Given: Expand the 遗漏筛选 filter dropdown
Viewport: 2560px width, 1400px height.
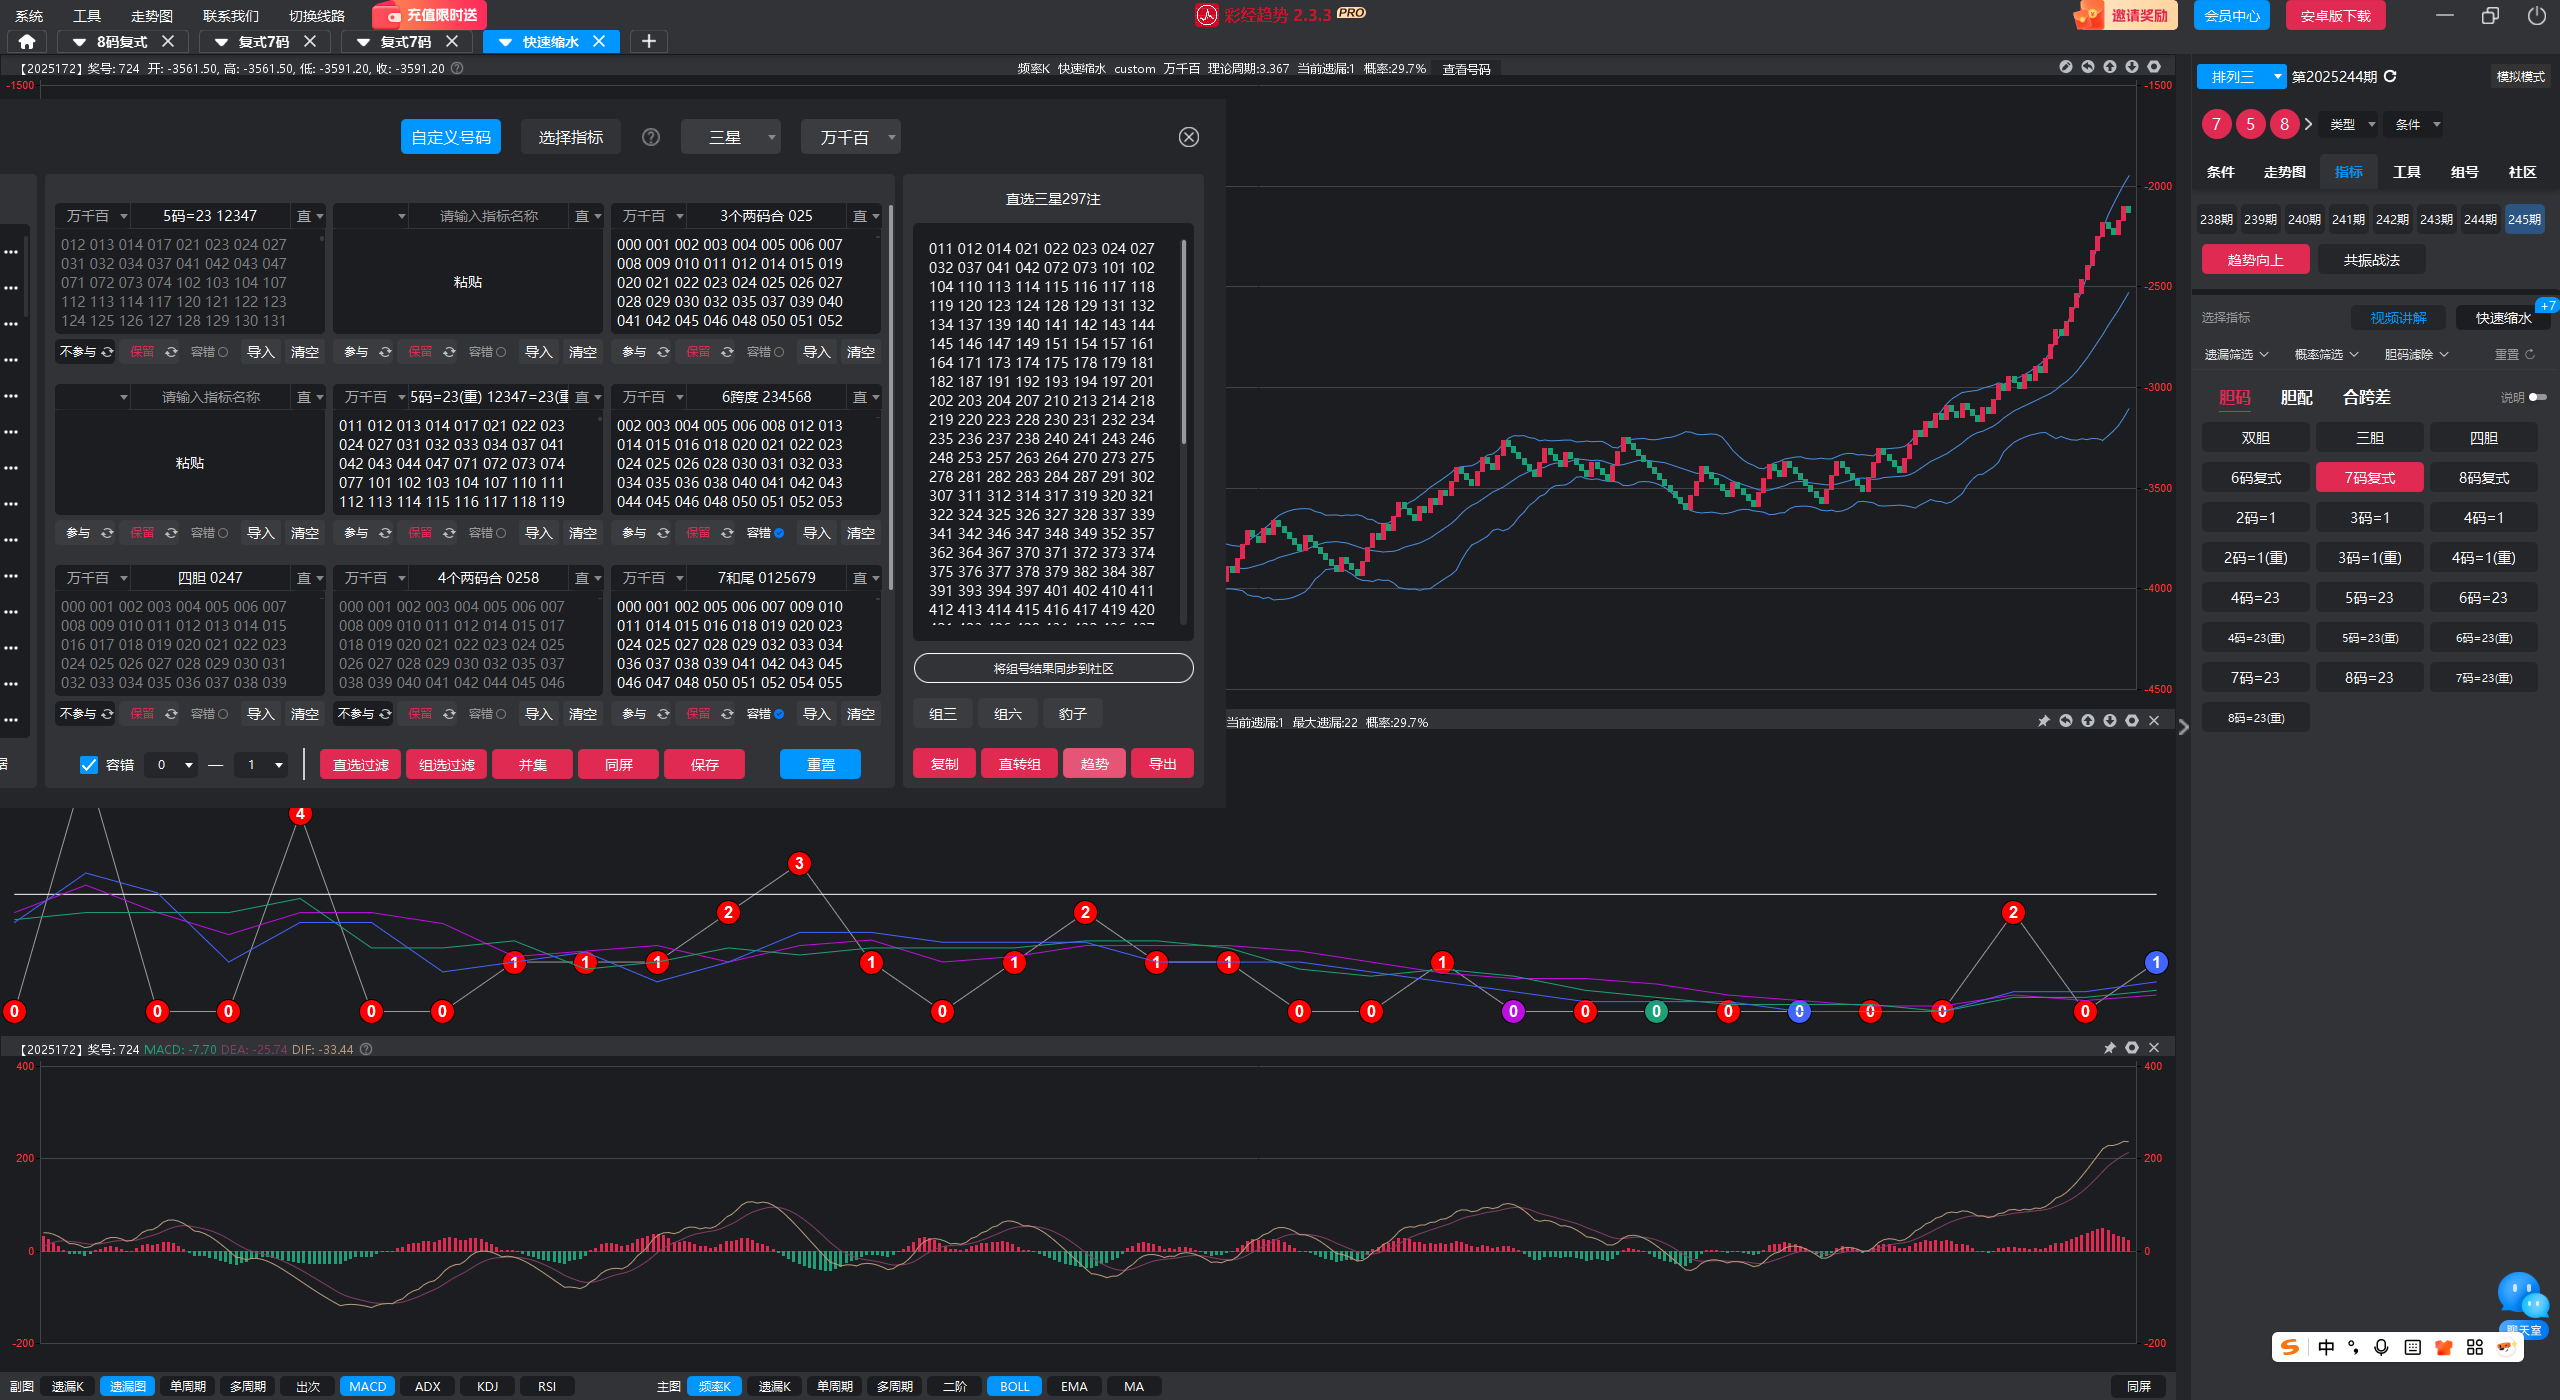Looking at the screenshot, I should [2236, 355].
